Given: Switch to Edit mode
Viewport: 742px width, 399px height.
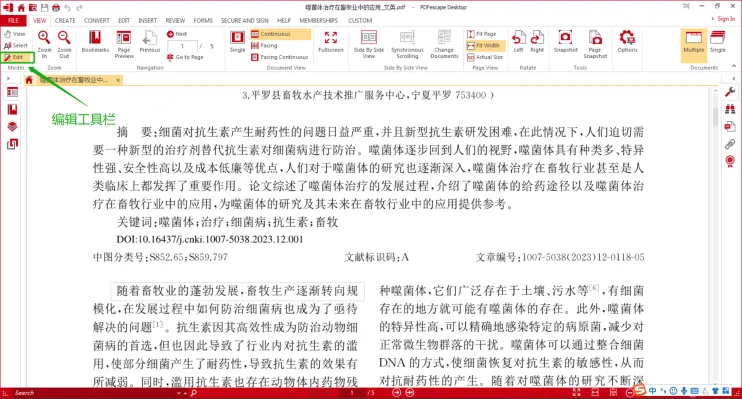Looking at the screenshot, I should pyautogui.click(x=18, y=57).
